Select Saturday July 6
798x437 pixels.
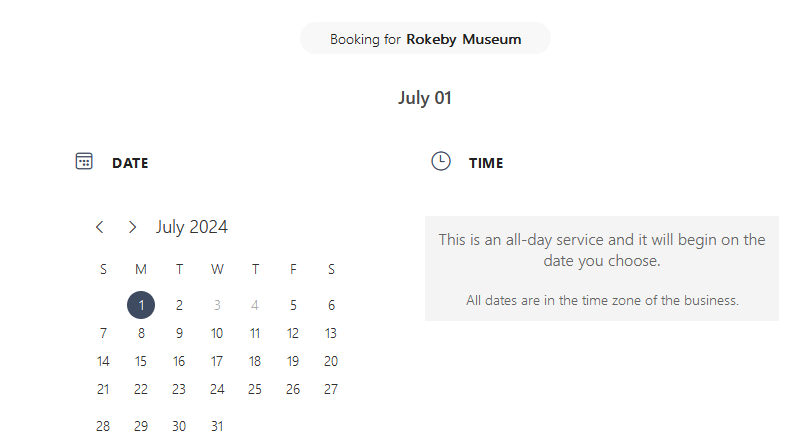pos(331,305)
